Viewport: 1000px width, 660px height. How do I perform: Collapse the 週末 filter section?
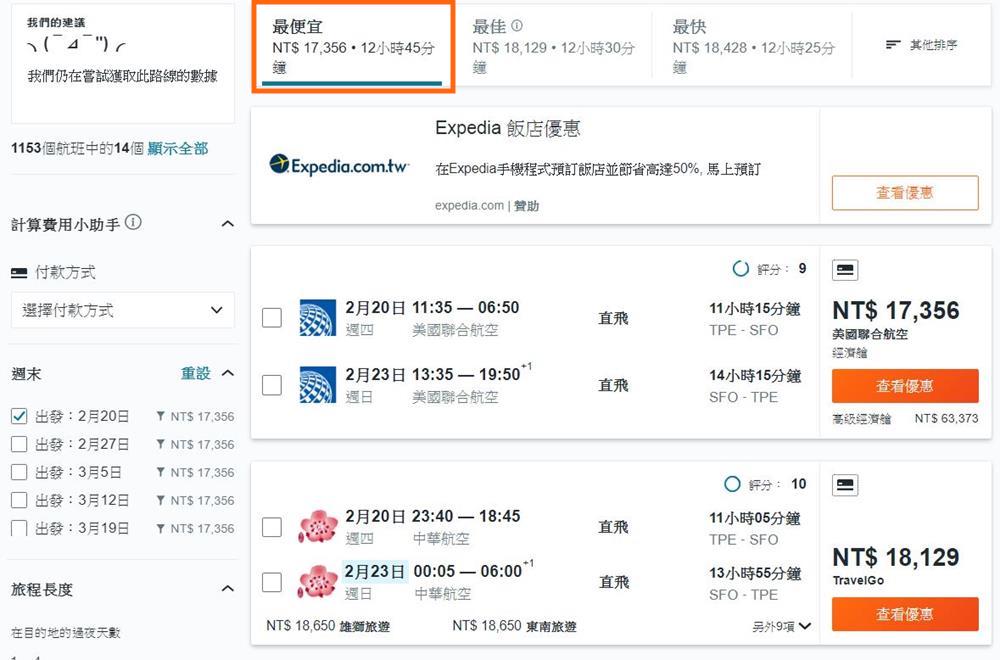[227, 373]
